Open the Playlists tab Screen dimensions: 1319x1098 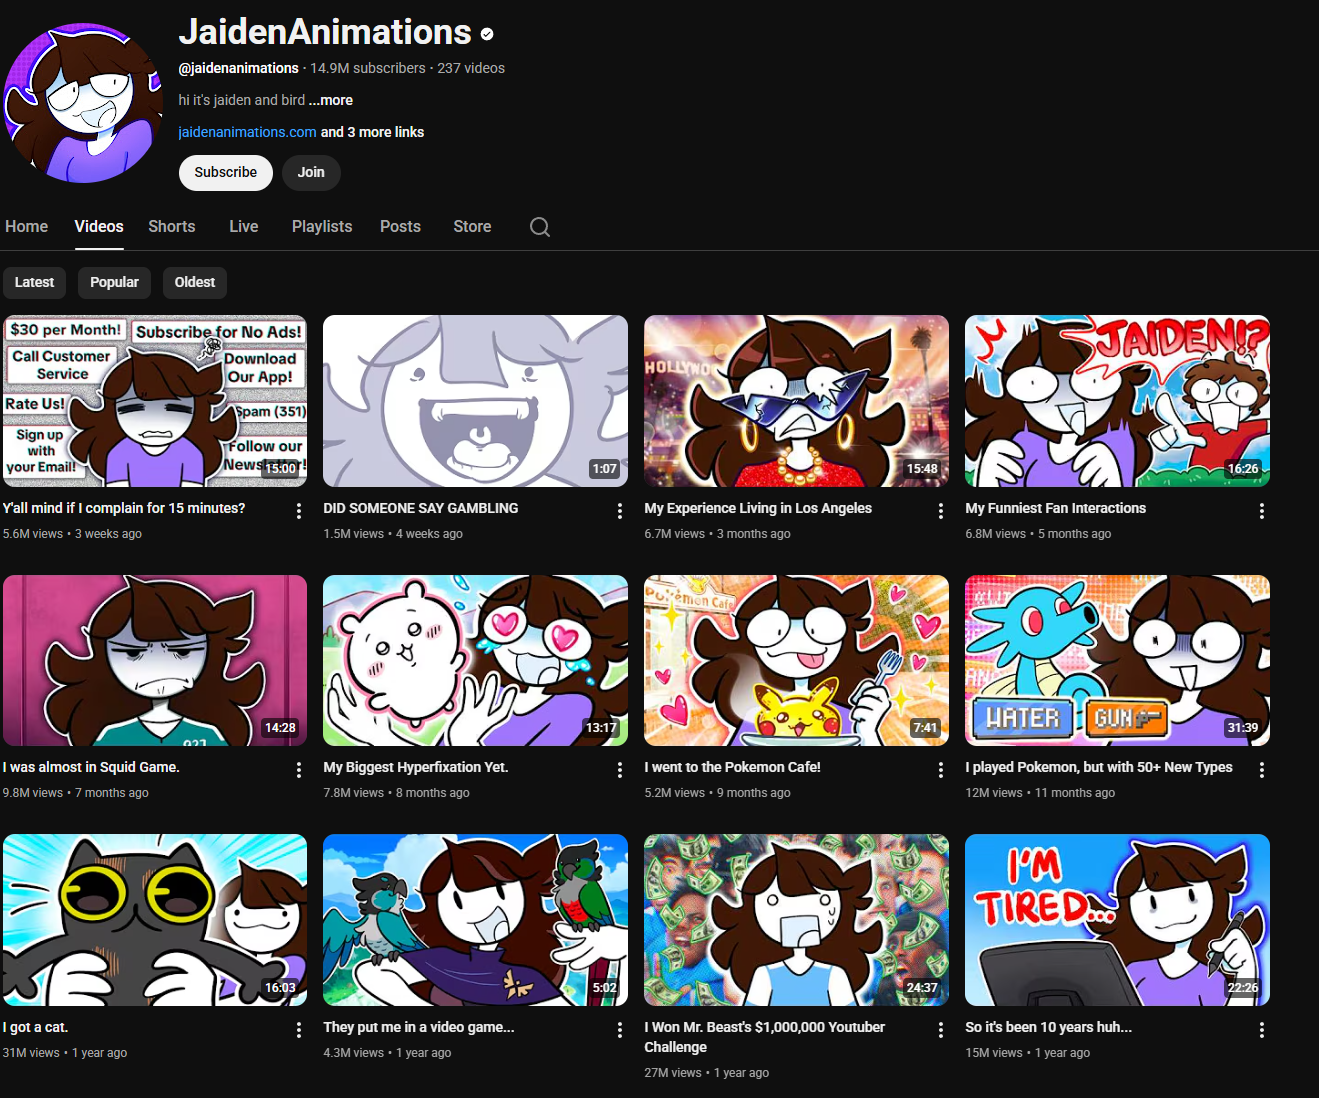click(x=322, y=227)
